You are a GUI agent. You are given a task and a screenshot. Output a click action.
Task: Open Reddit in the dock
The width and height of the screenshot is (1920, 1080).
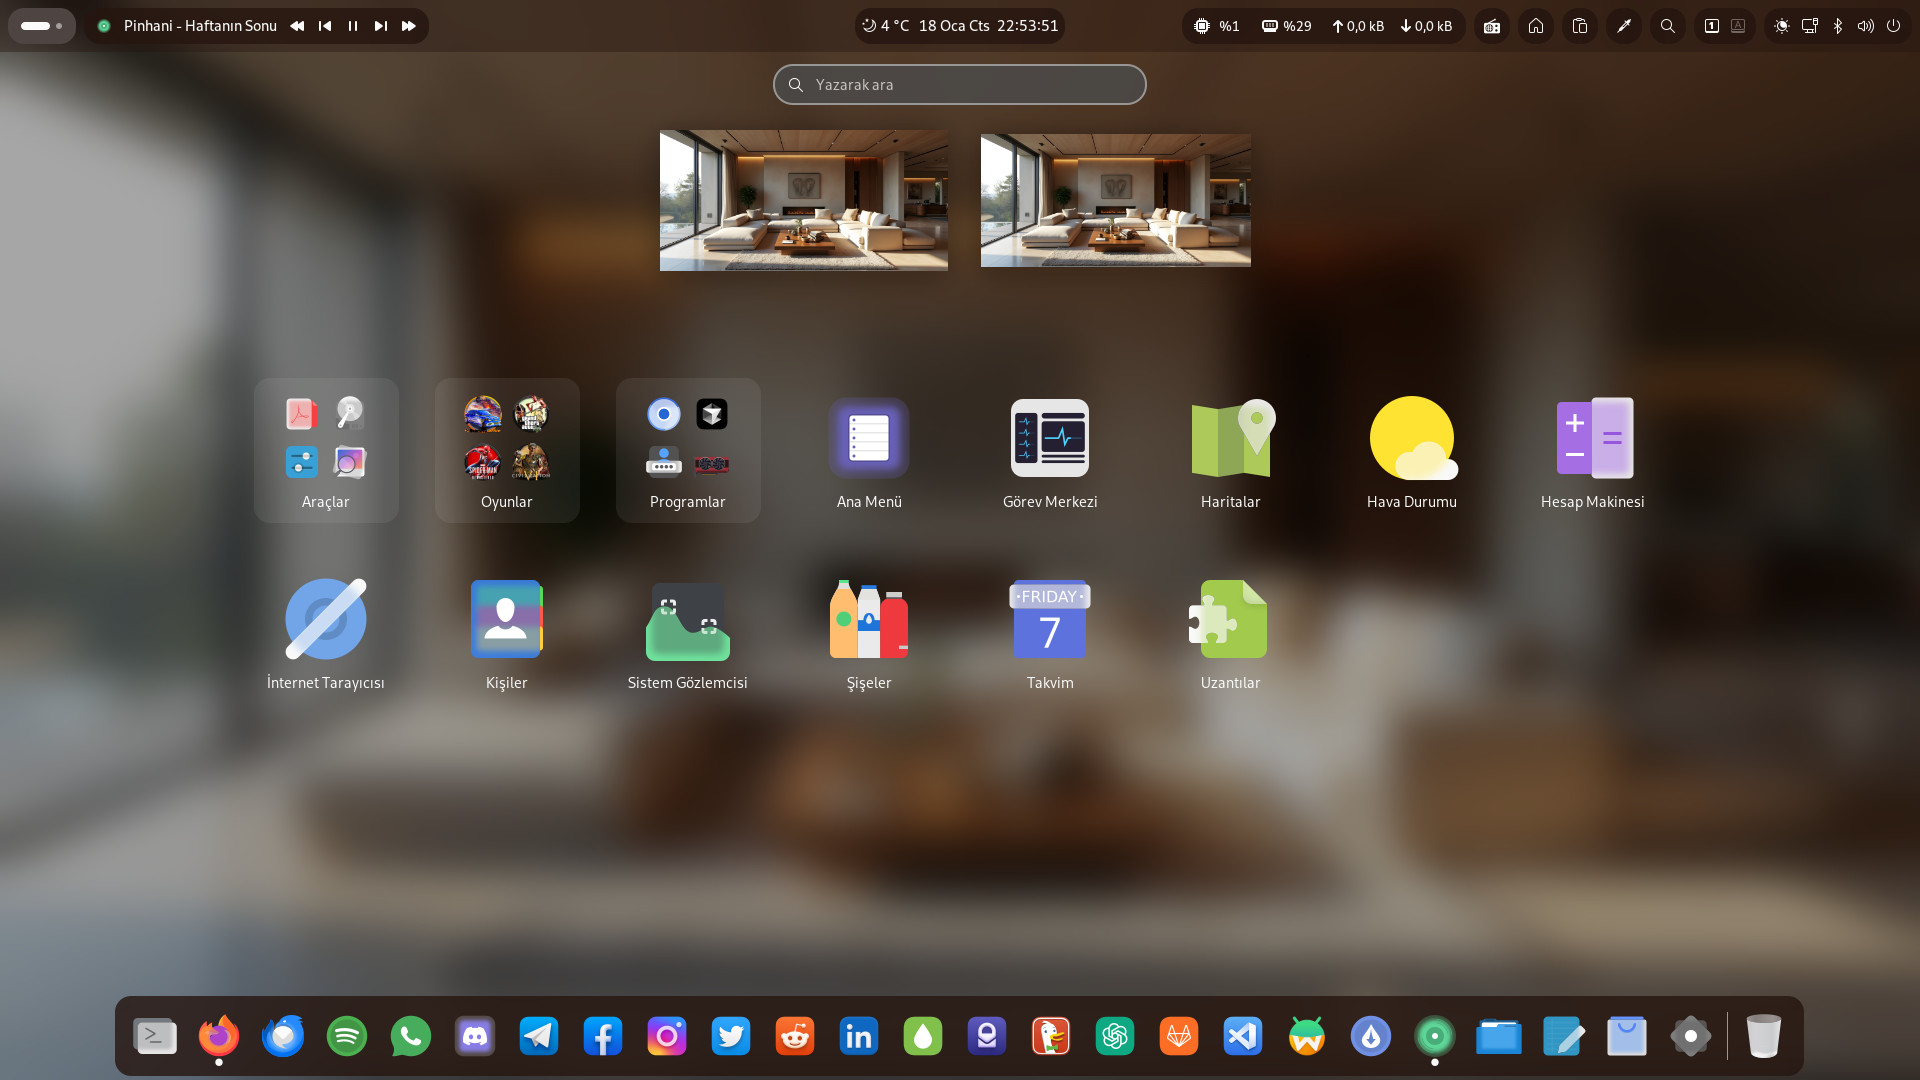tap(795, 1036)
